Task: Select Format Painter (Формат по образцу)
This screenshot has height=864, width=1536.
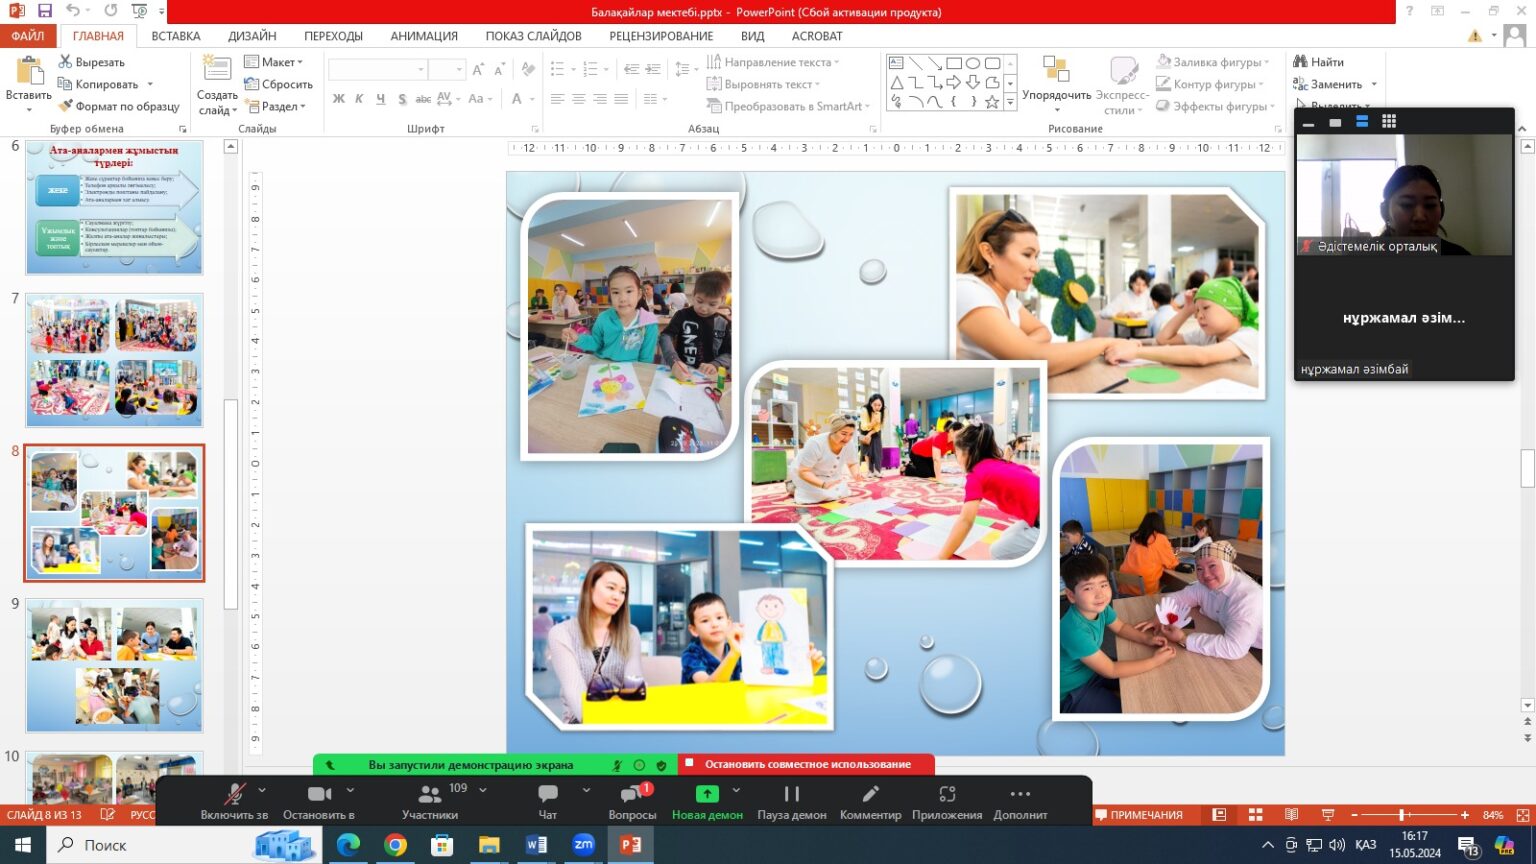Action: point(119,106)
